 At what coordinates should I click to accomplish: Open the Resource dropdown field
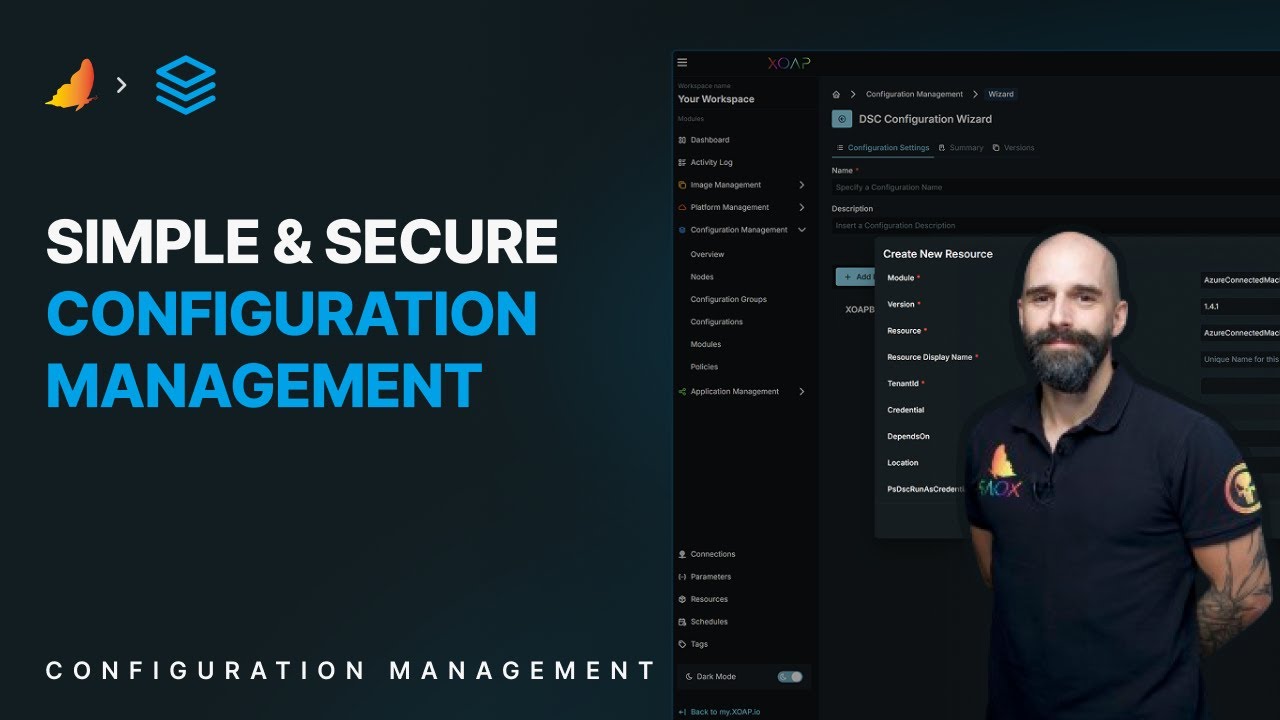pyautogui.click(x=1240, y=332)
